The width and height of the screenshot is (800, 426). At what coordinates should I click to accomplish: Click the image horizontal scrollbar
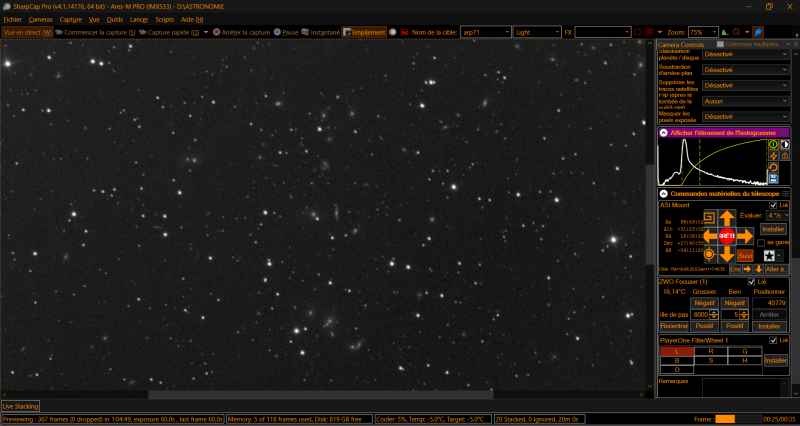(x=320, y=394)
